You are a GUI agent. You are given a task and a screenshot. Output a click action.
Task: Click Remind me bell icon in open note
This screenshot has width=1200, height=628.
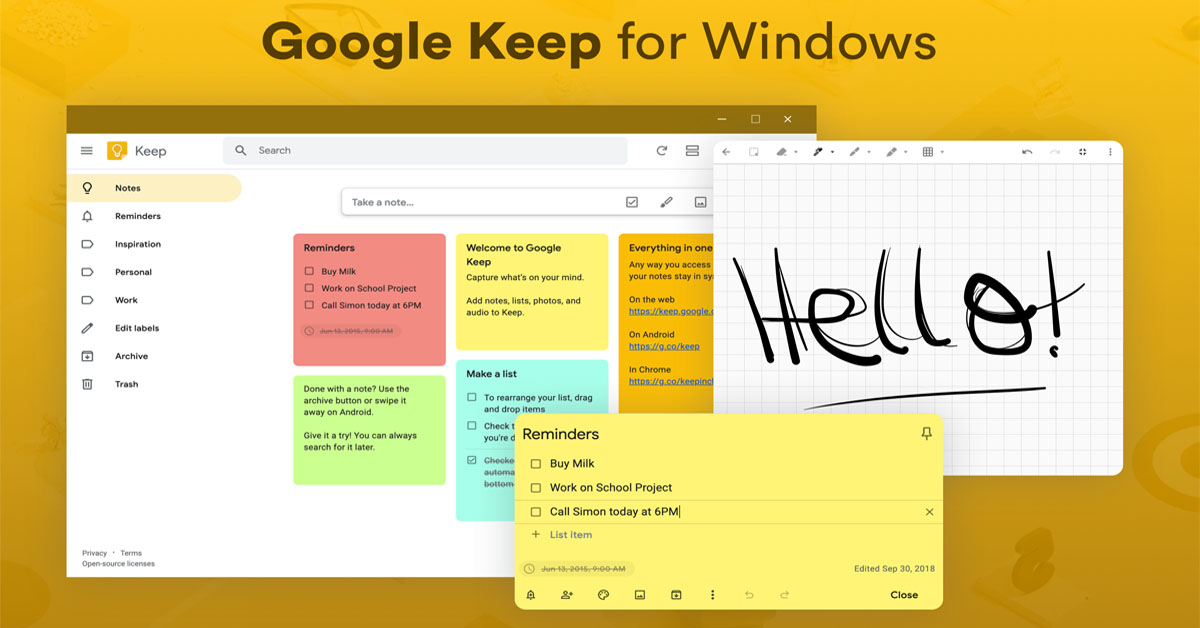click(x=530, y=595)
